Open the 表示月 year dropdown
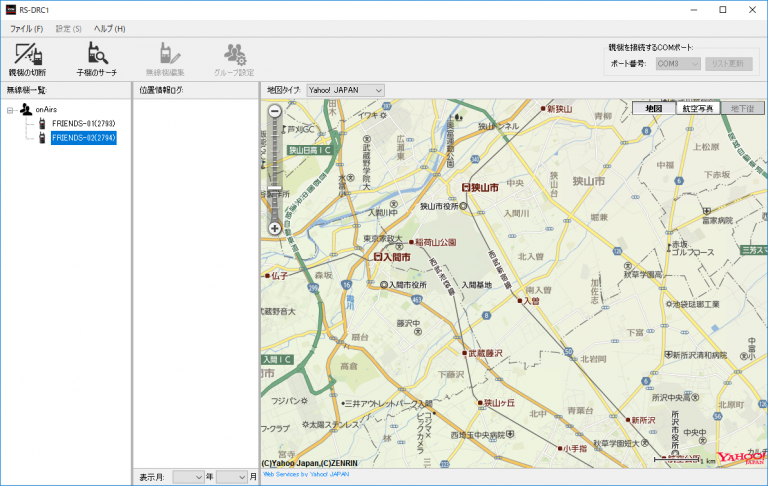Screen dimensions: 768x486 click(188, 477)
